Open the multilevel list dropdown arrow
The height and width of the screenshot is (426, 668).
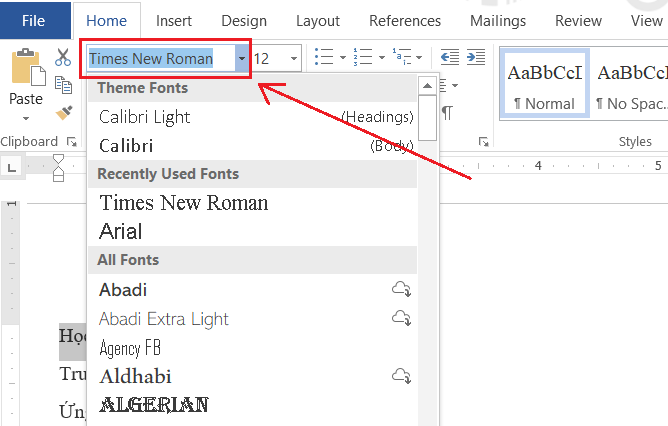click(x=420, y=58)
